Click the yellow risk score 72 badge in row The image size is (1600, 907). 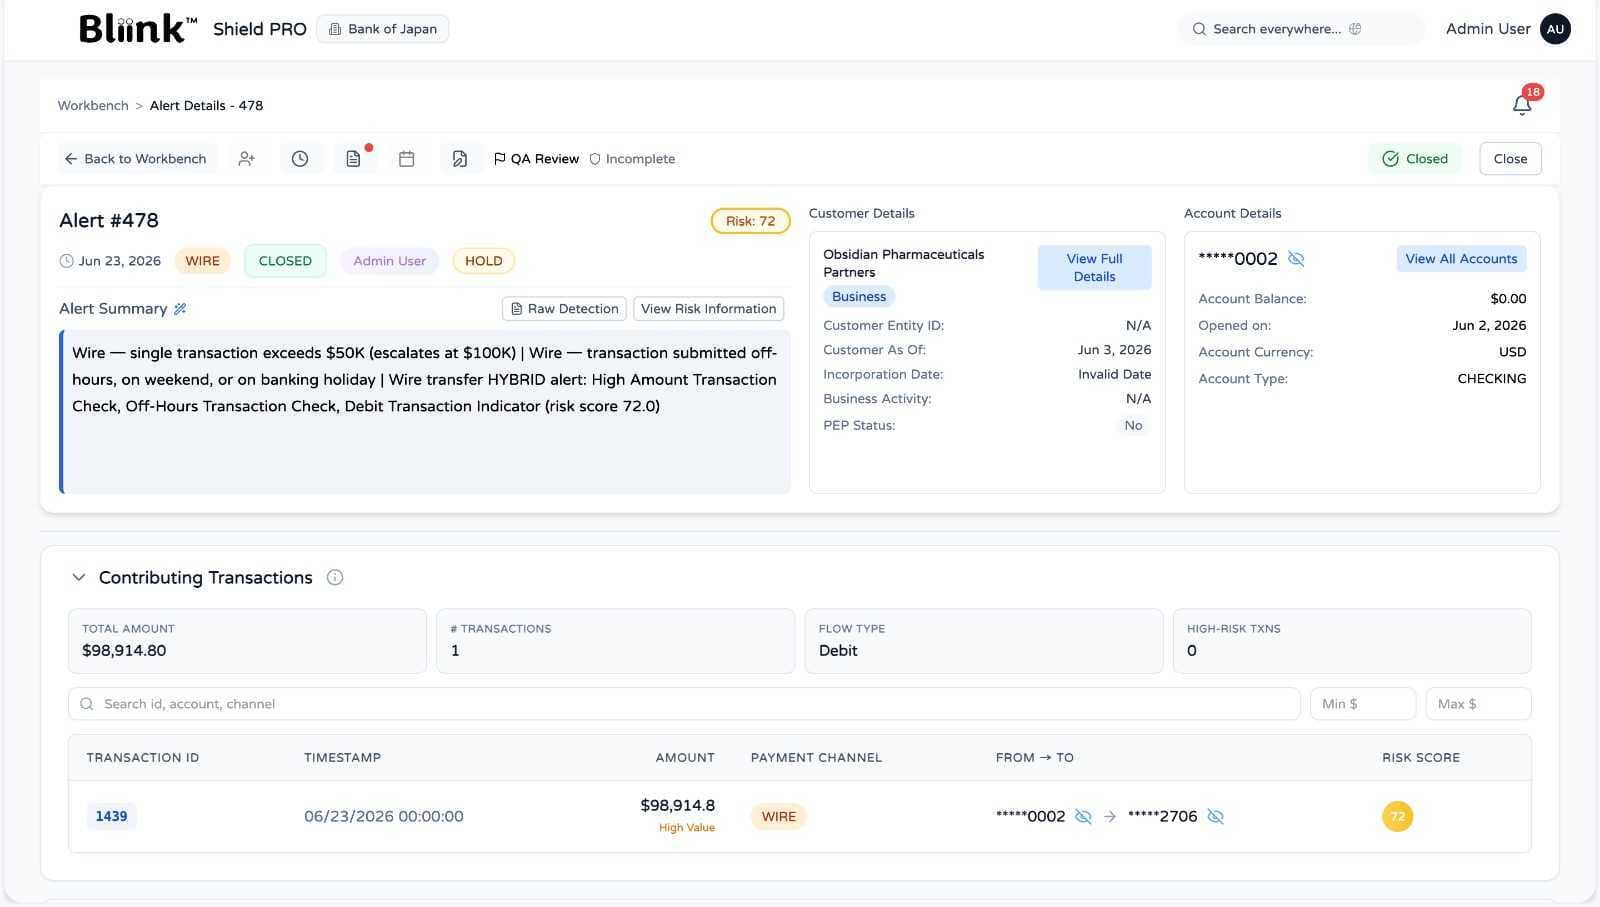[1397, 816]
